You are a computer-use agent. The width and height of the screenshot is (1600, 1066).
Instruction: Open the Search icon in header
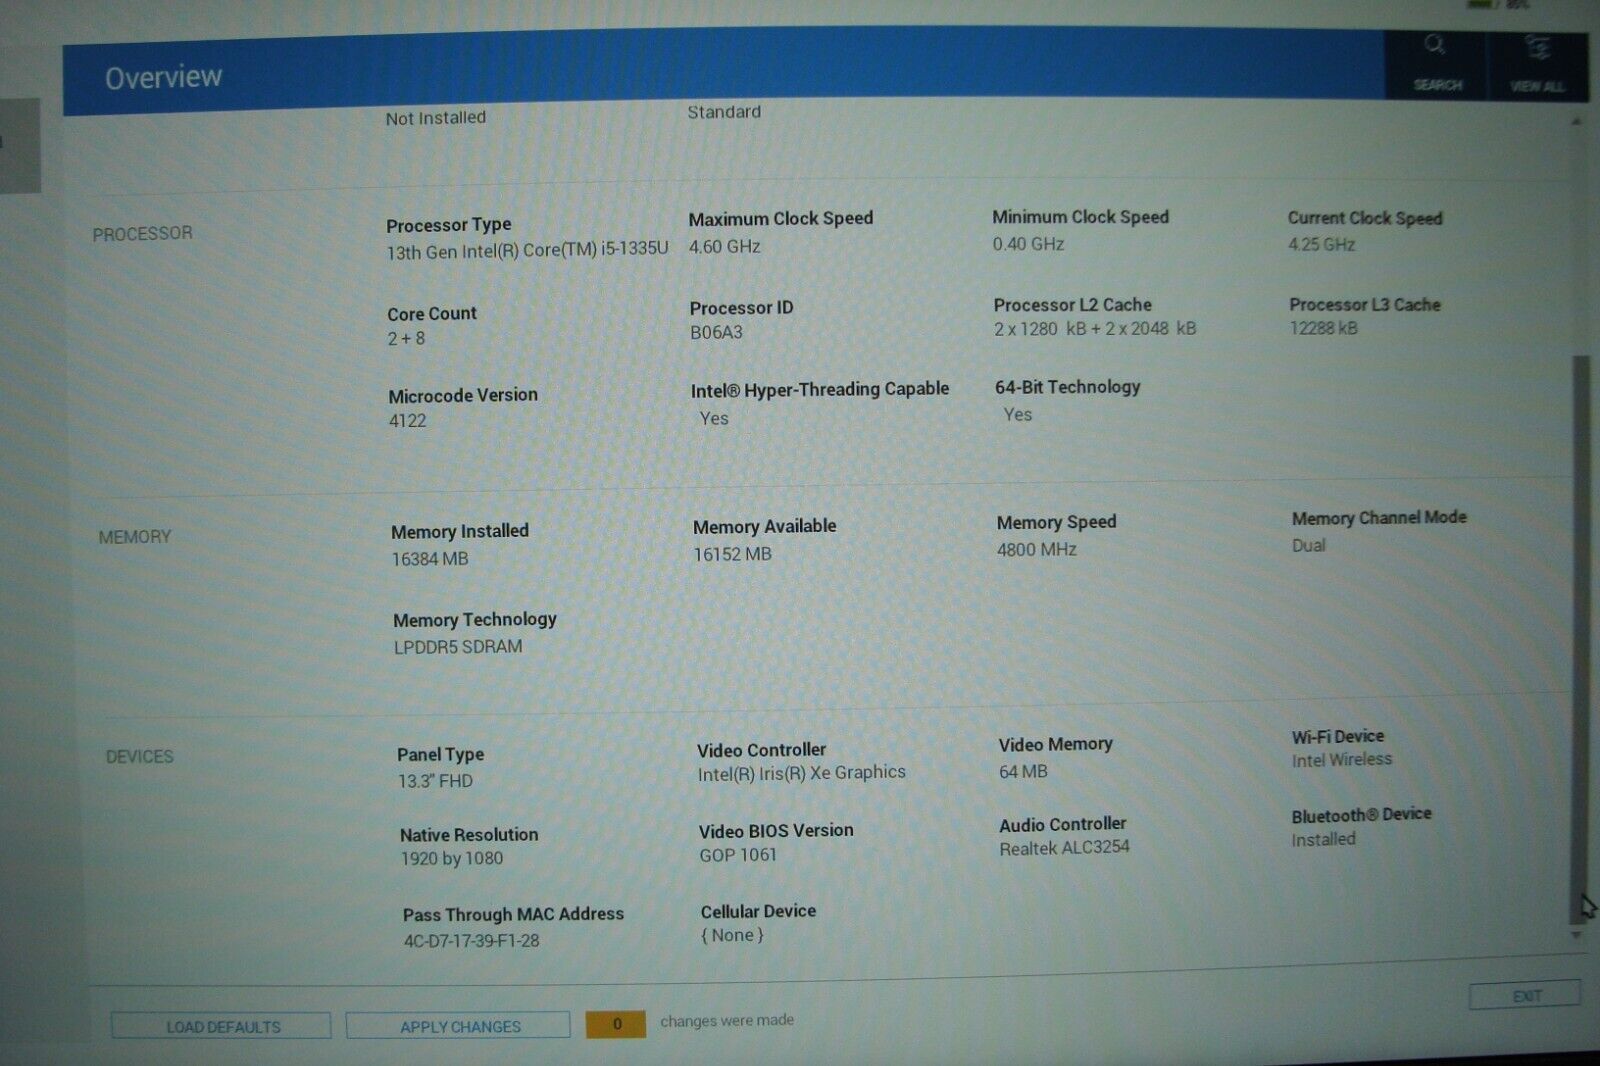[x=1436, y=63]
